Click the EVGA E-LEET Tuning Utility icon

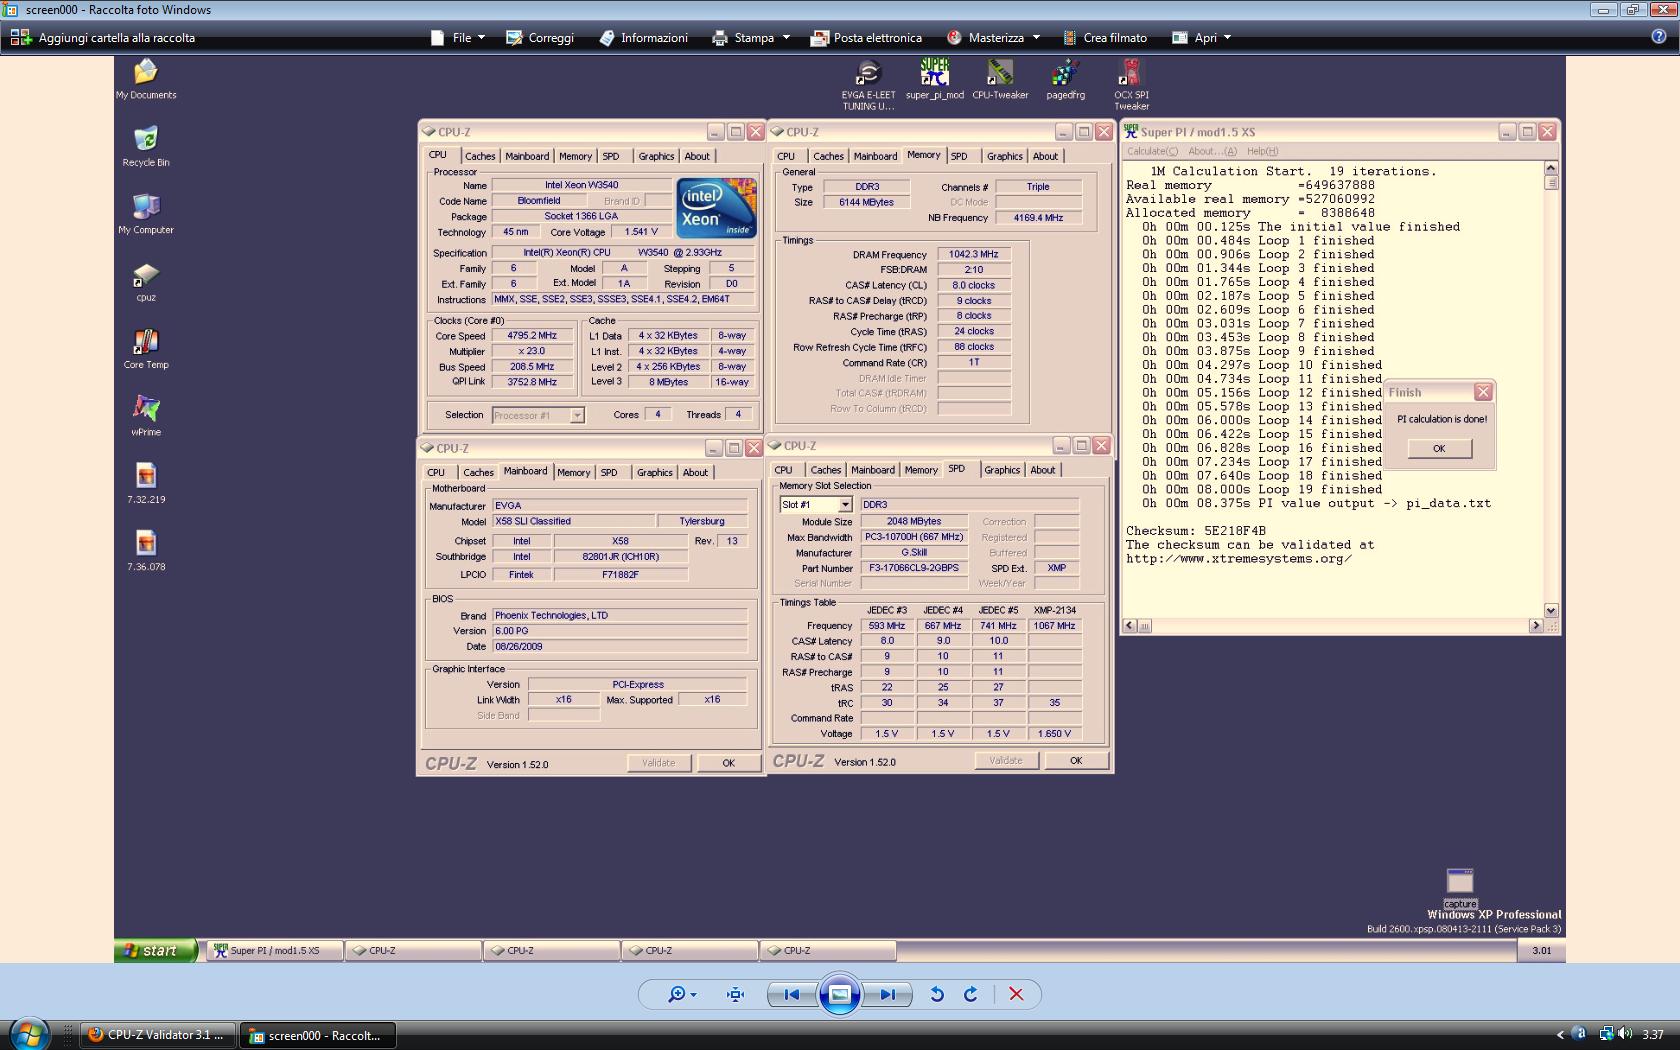click(868, 85)
